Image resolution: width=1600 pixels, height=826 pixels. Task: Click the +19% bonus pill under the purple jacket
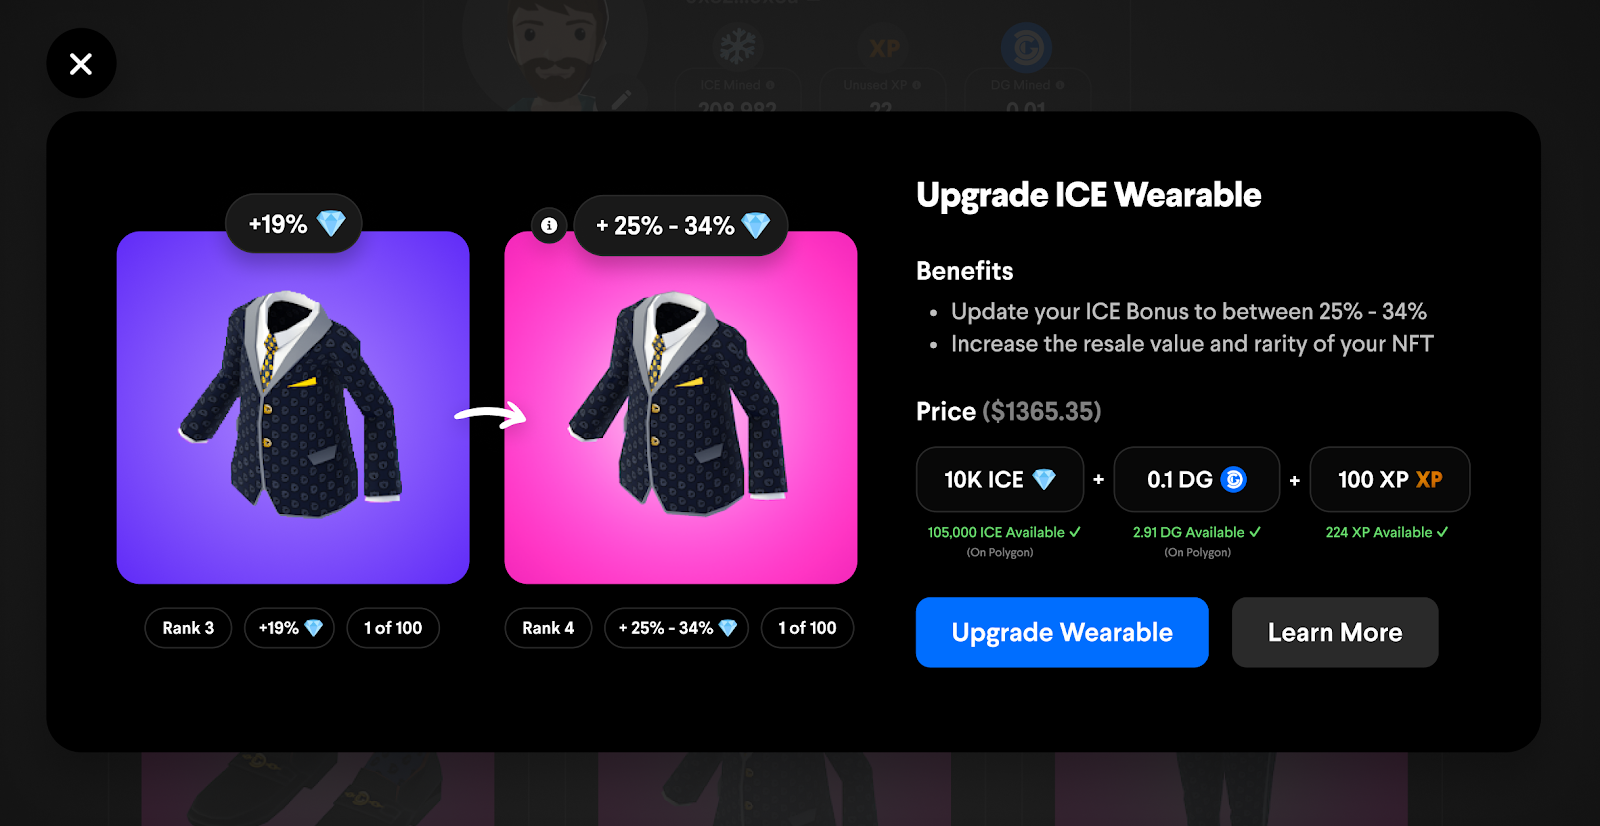pos(290,628)
